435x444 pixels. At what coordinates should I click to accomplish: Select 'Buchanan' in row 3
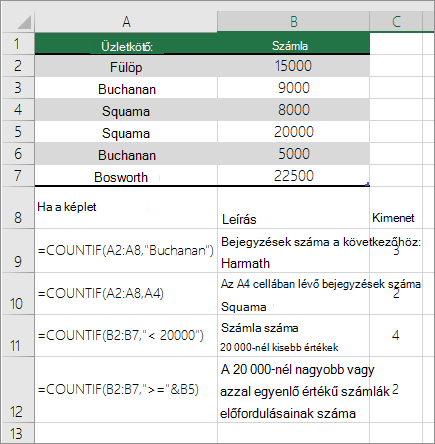[x=126, y=88]
